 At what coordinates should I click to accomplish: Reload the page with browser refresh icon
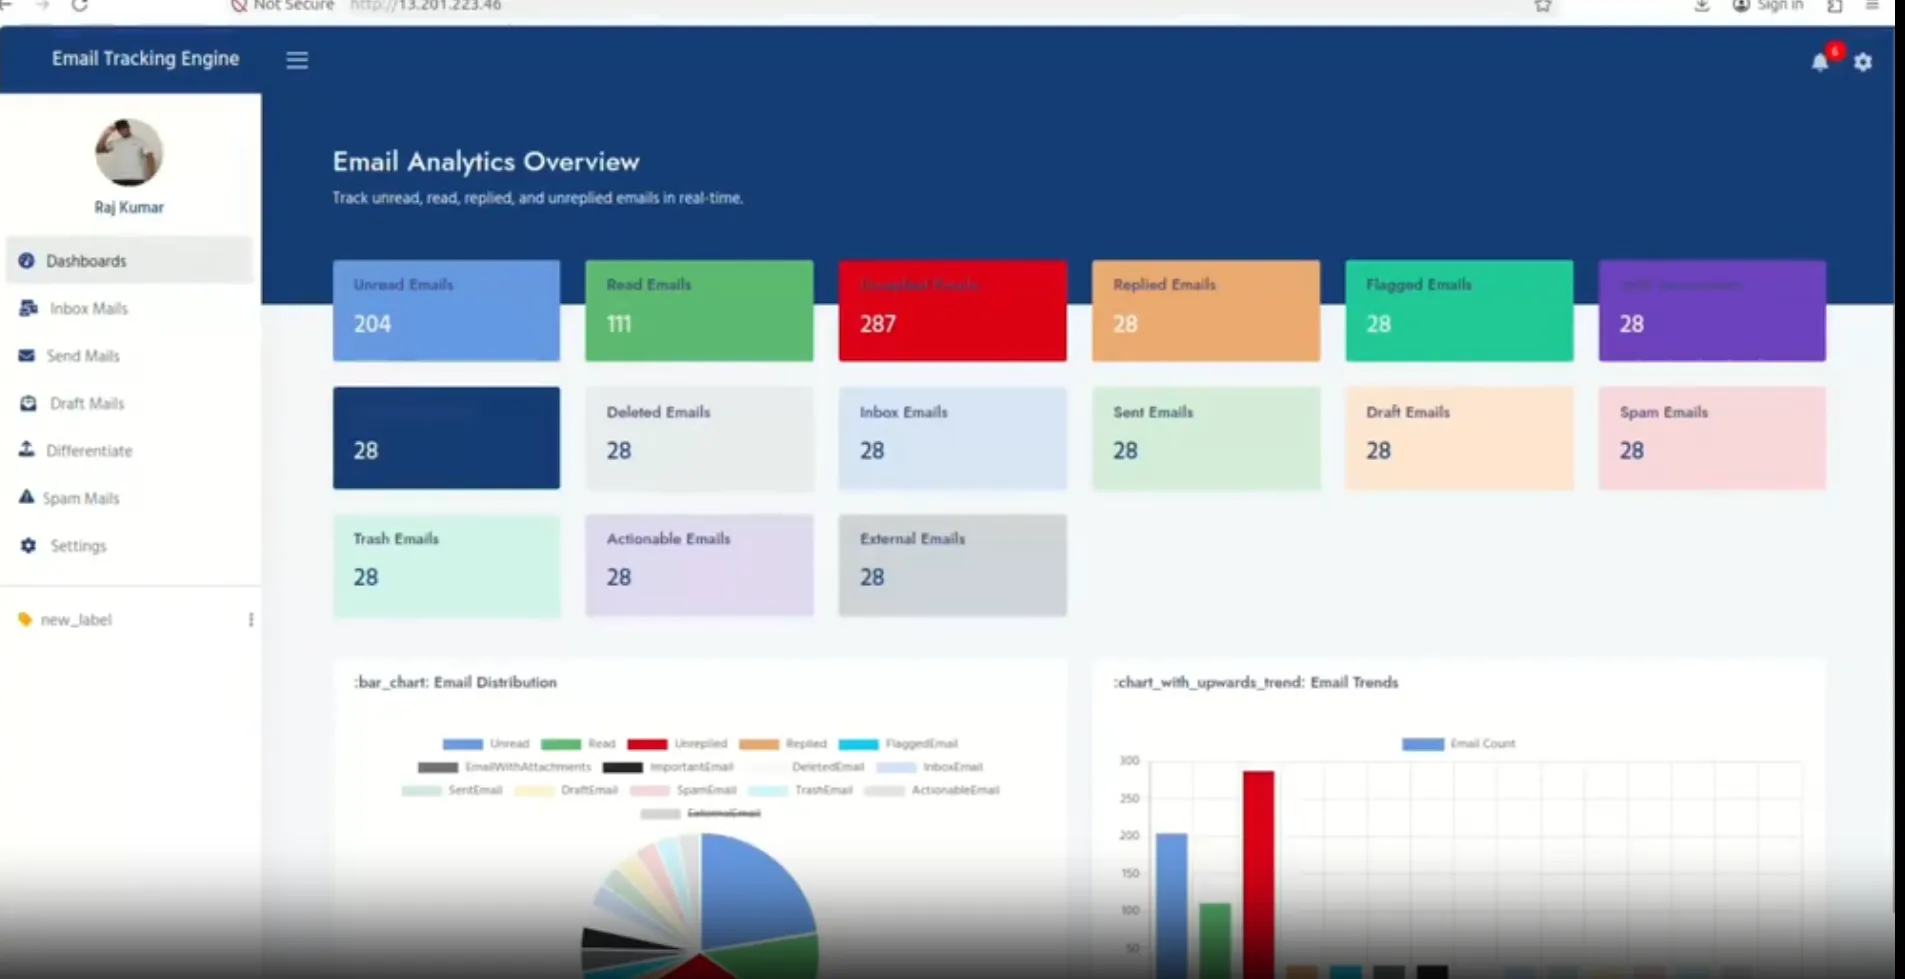click(x=80, y=6)
